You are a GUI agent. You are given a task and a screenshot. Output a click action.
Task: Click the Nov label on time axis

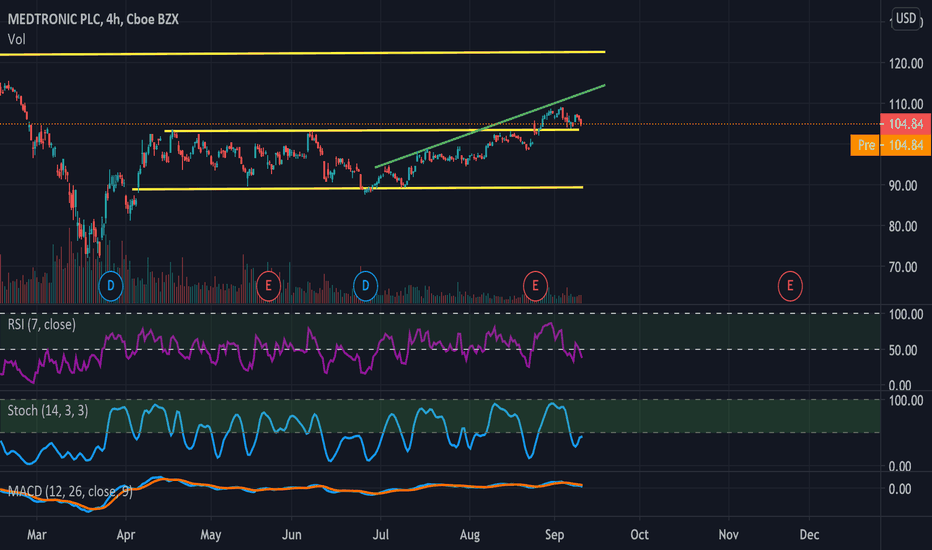pos(728,535)
